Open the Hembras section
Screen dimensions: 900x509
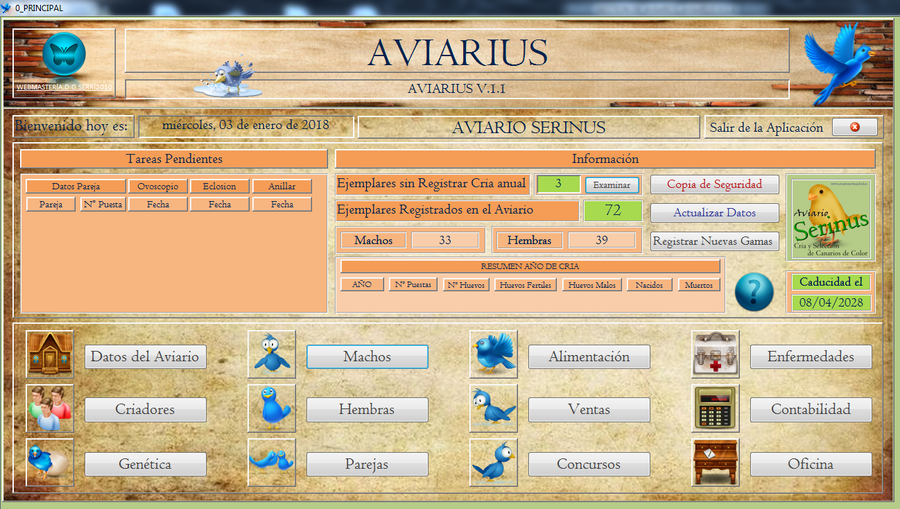[x=367, y=409]
